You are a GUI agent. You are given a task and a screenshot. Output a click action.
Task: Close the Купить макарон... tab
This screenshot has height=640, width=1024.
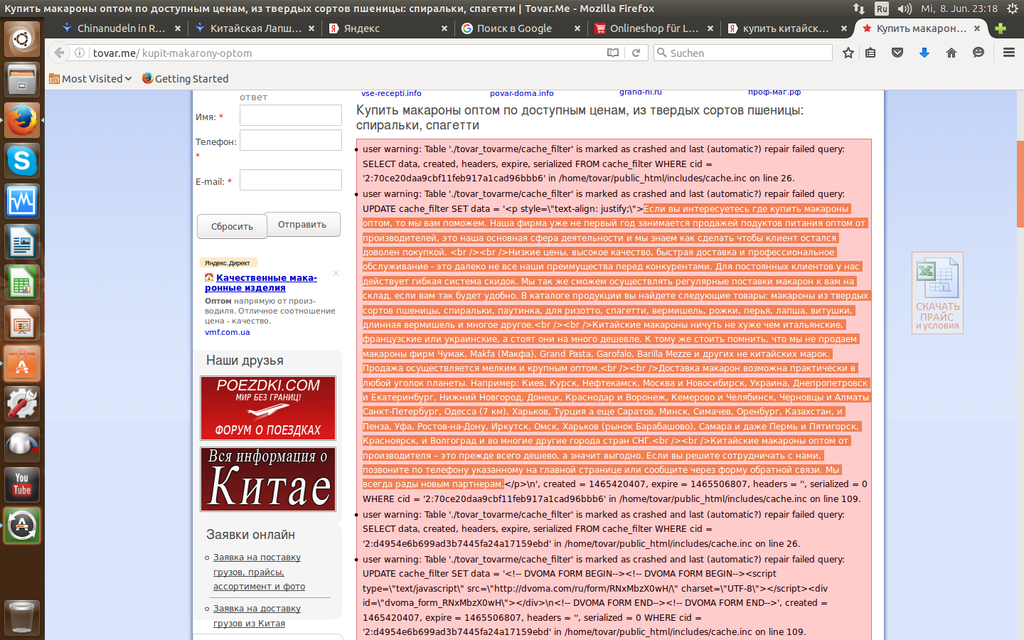tap(977, 28)
